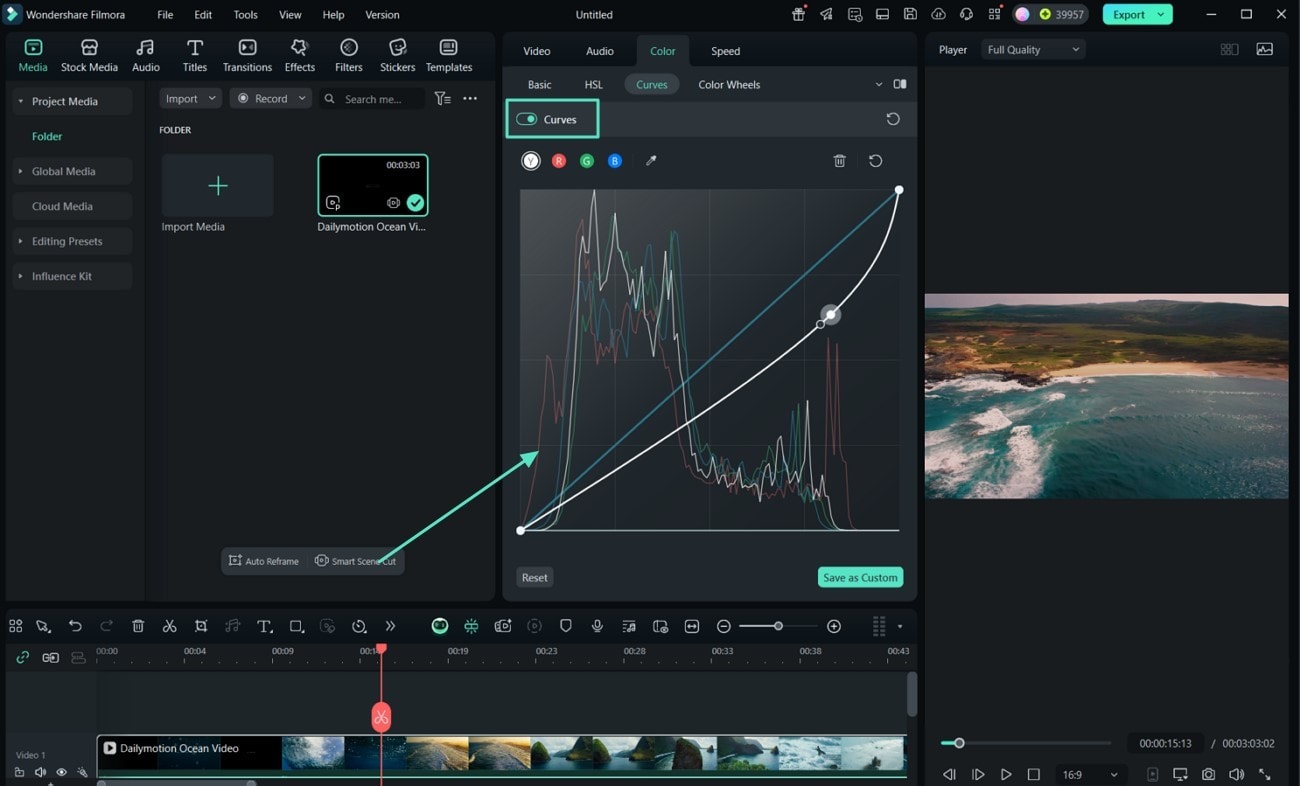The image size is (1300, 786).
Task: Add text with the timeline Text tool
Action: click(x=264, y=626)
